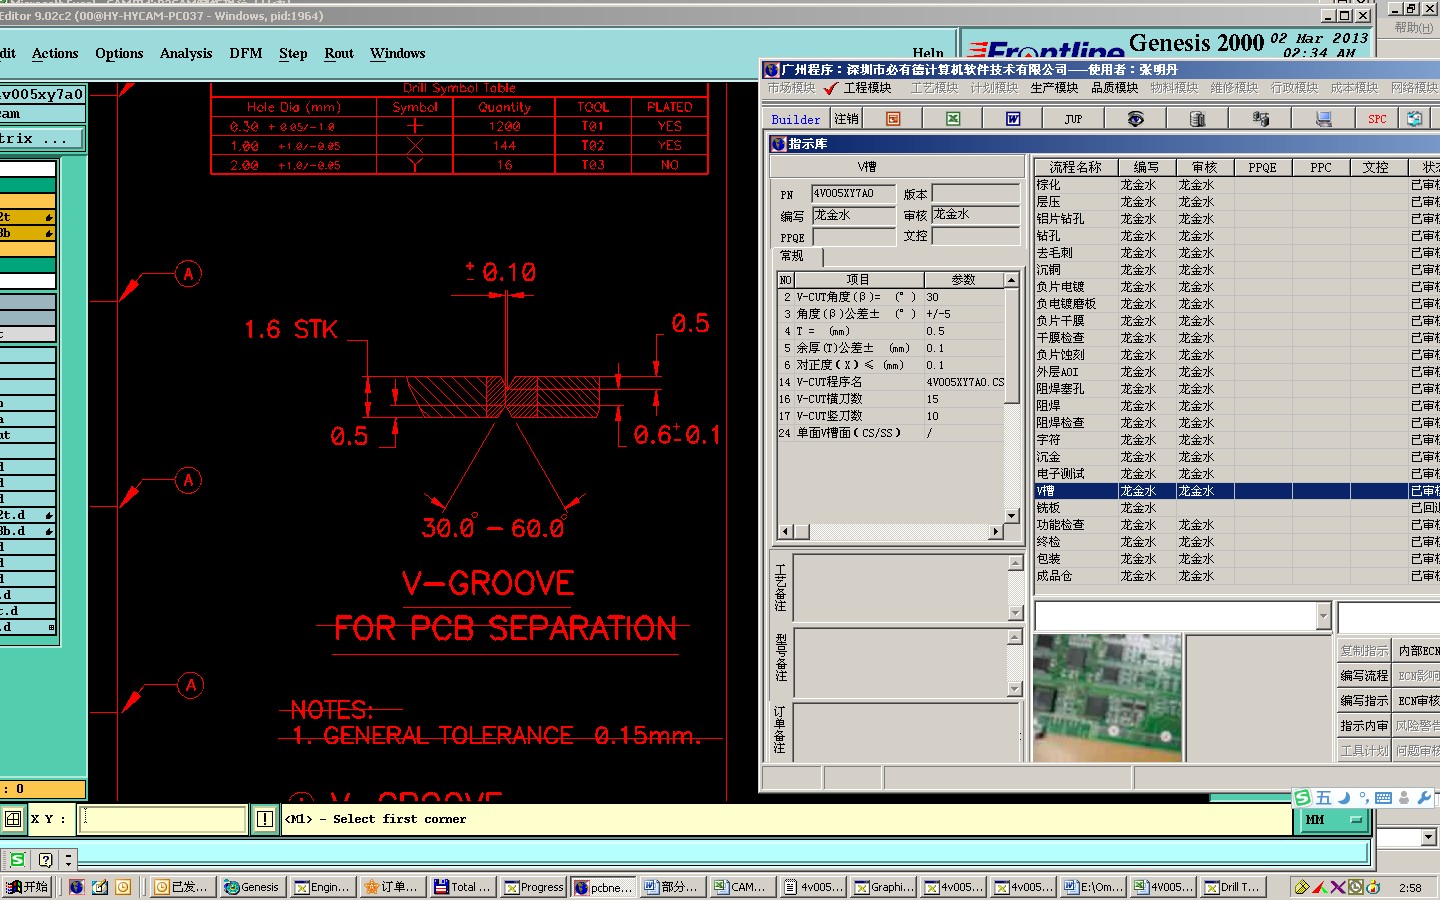The height and width of the screenshot is (900, 1440).
Task: Open the Analysis menu
Action: pyautogui.click(x=186, y=54)
